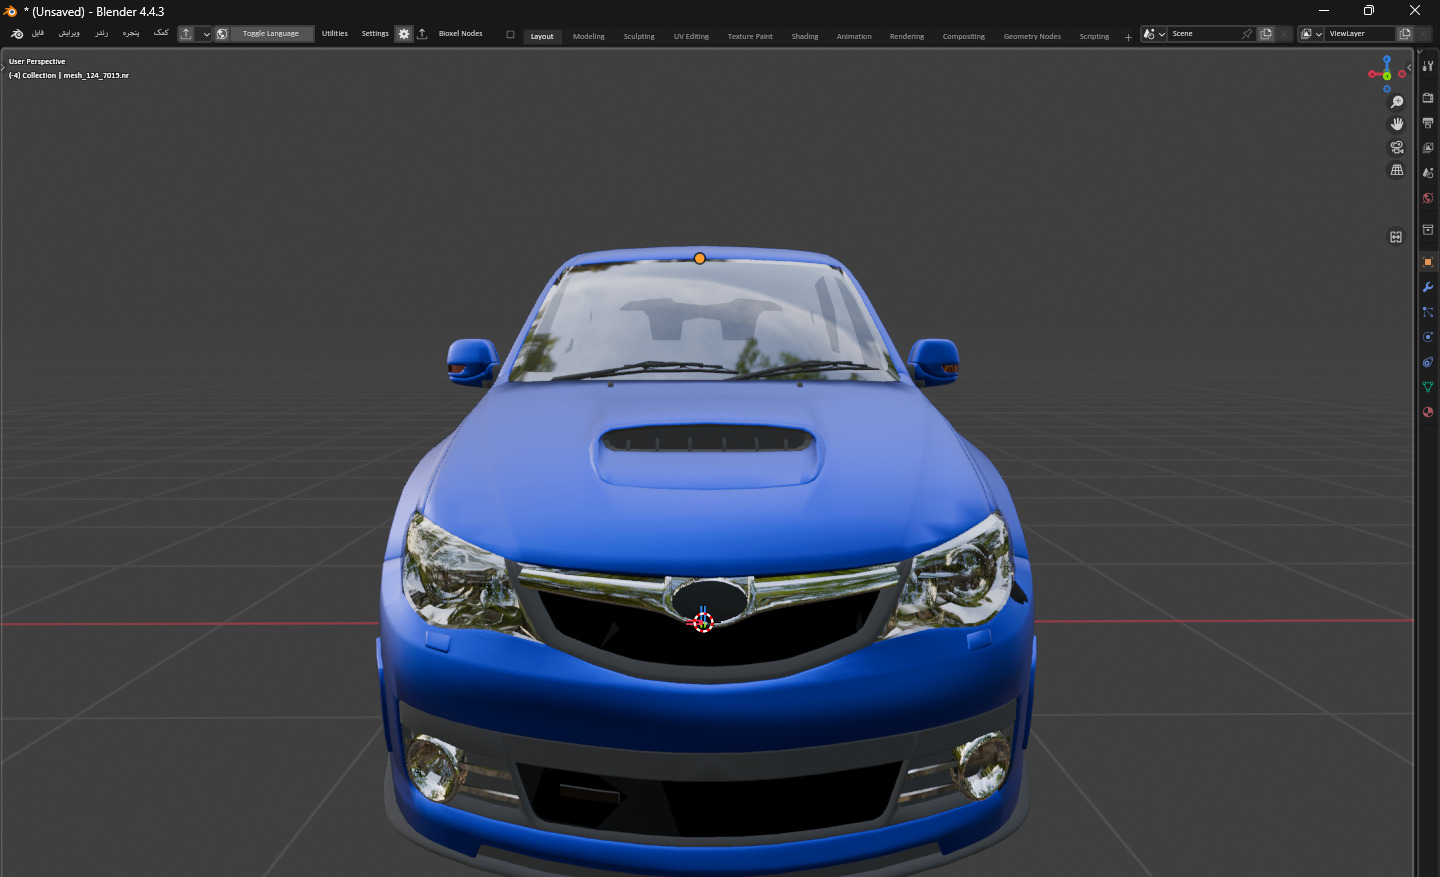This screenshot has width=1440, height=877.
Task: Create a new scene with duplicate icon
Action: [x=1266, y=34]
